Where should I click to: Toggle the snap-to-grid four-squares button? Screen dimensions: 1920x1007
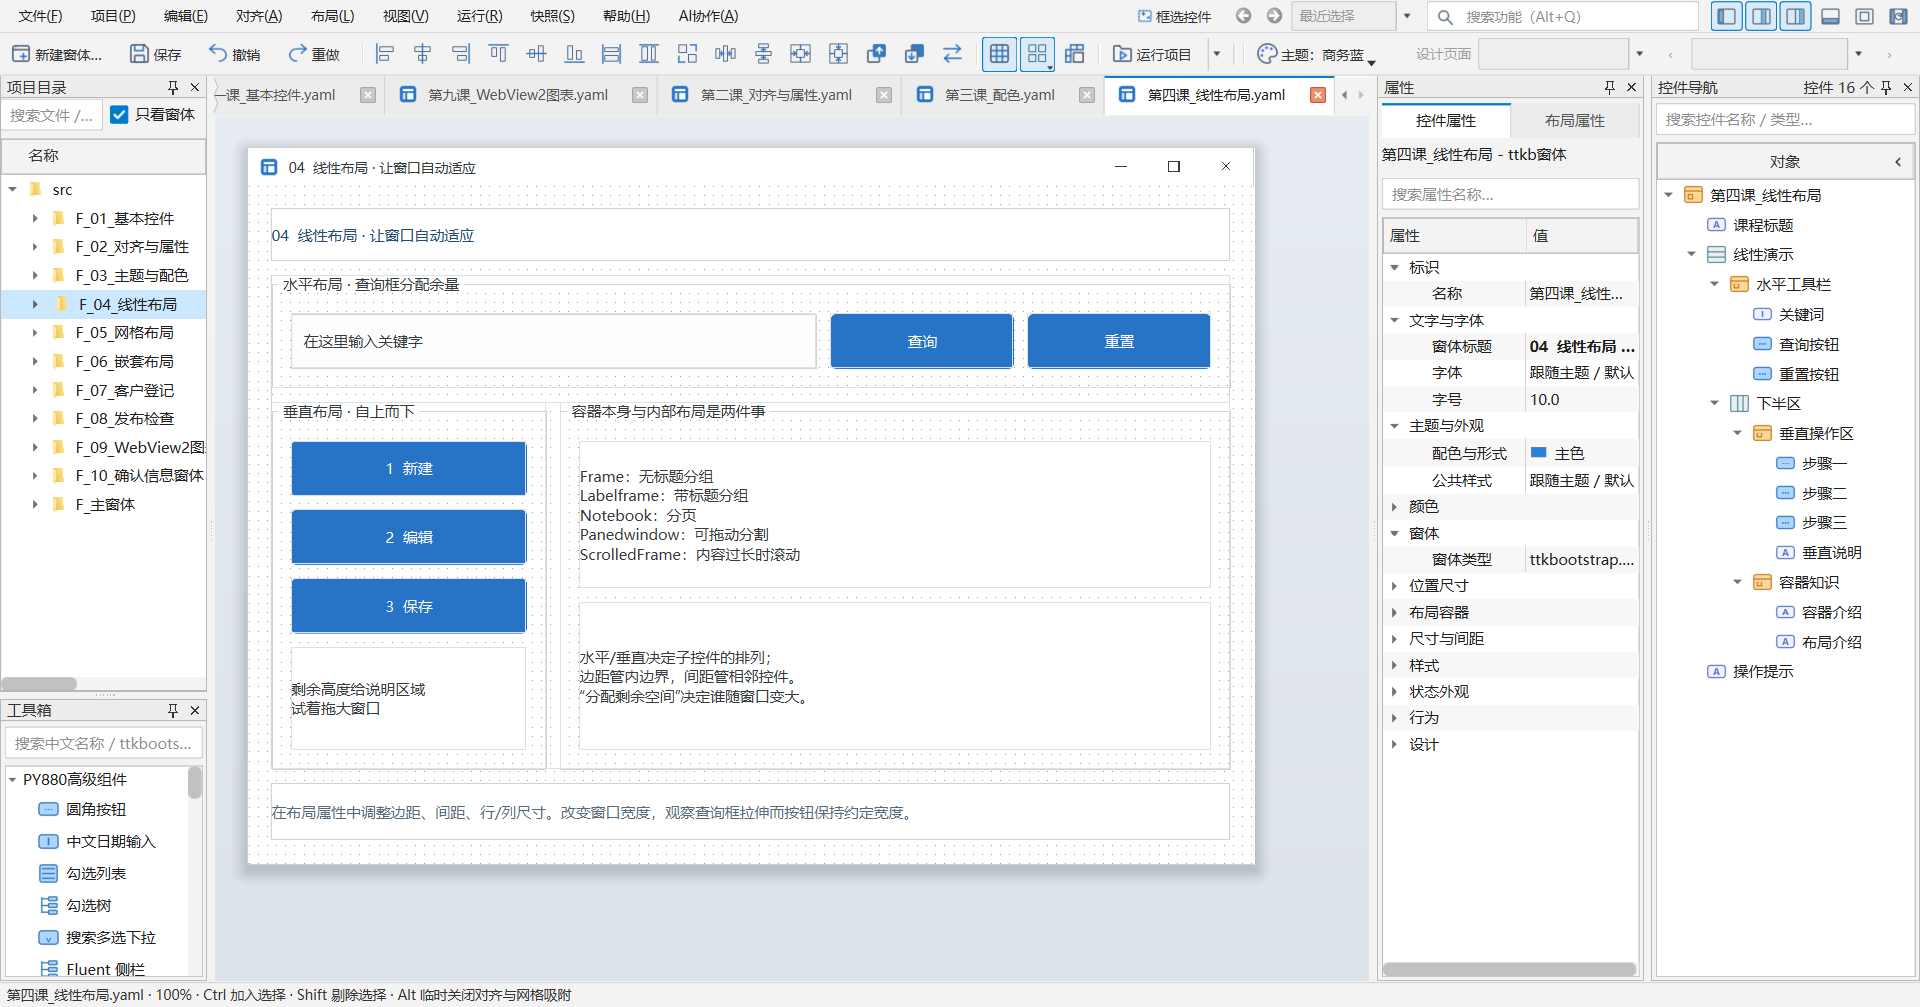click(1037, 54)
